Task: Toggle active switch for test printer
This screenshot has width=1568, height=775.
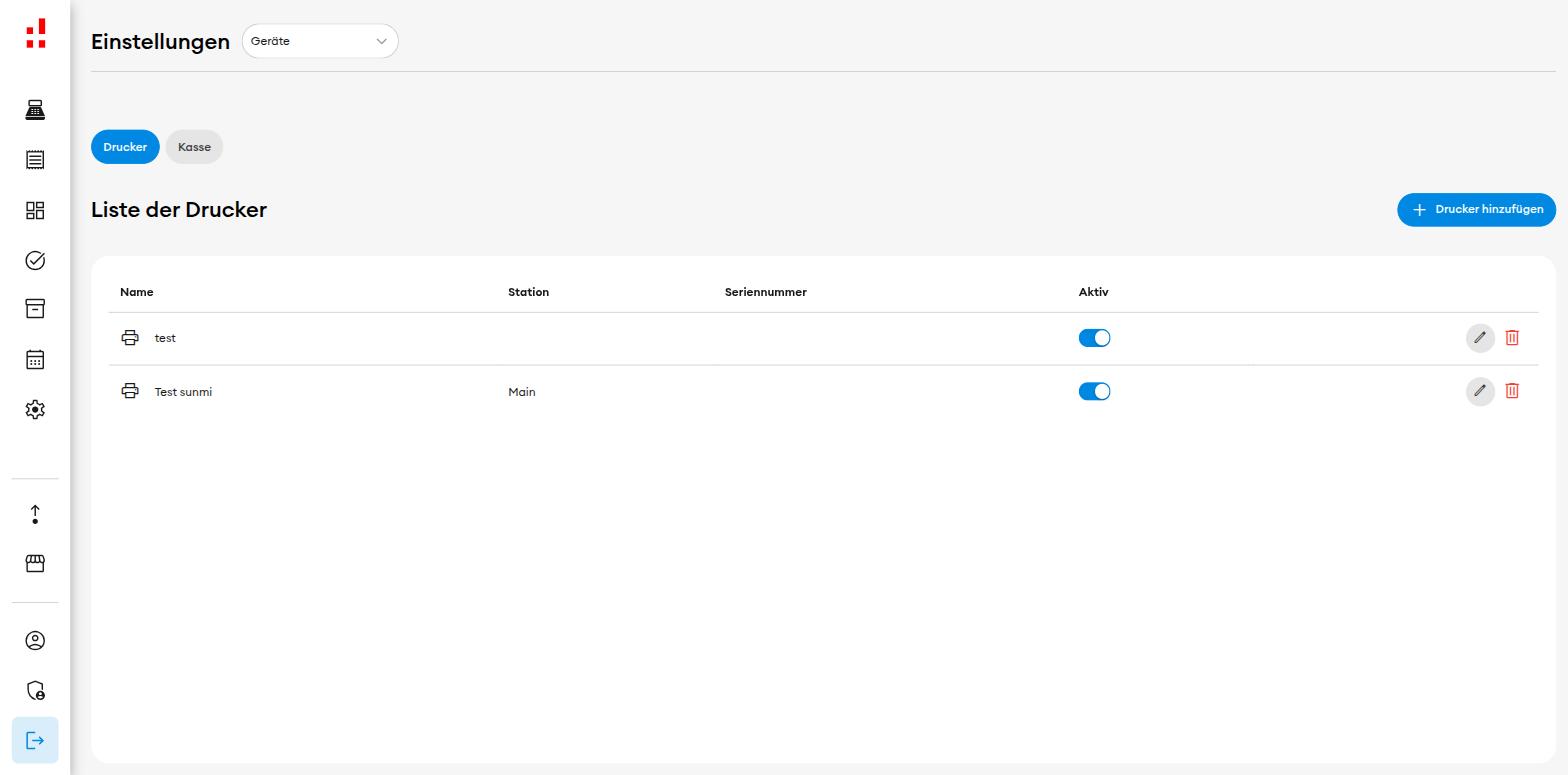Action: [x=1095, y=338]
